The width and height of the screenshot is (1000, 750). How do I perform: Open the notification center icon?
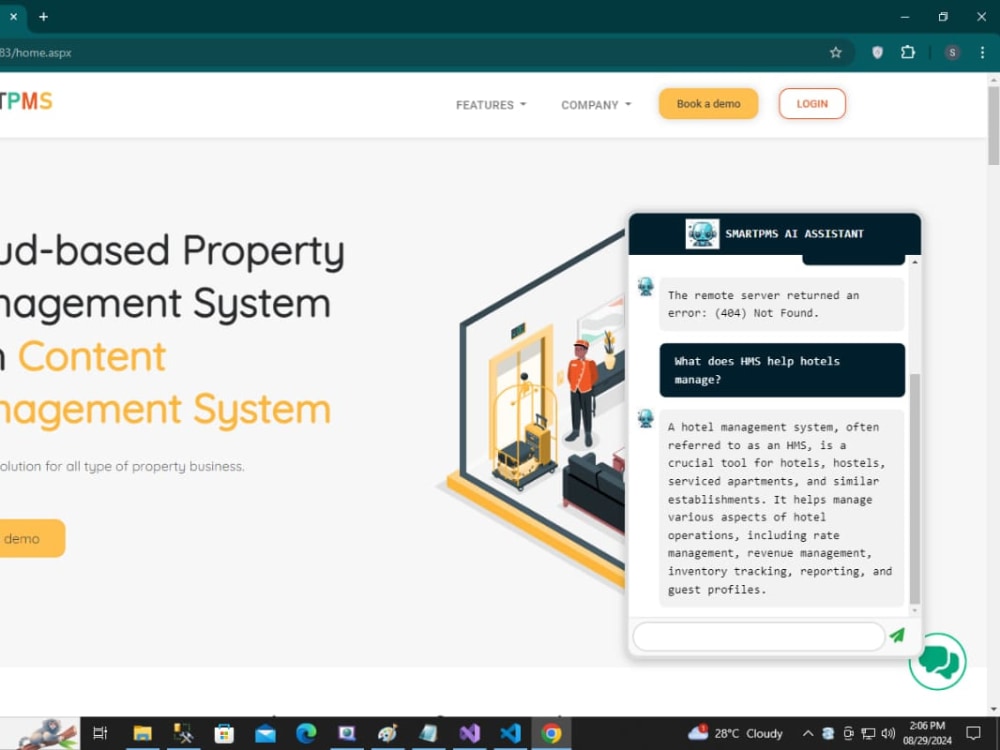(x=973, y=733)
